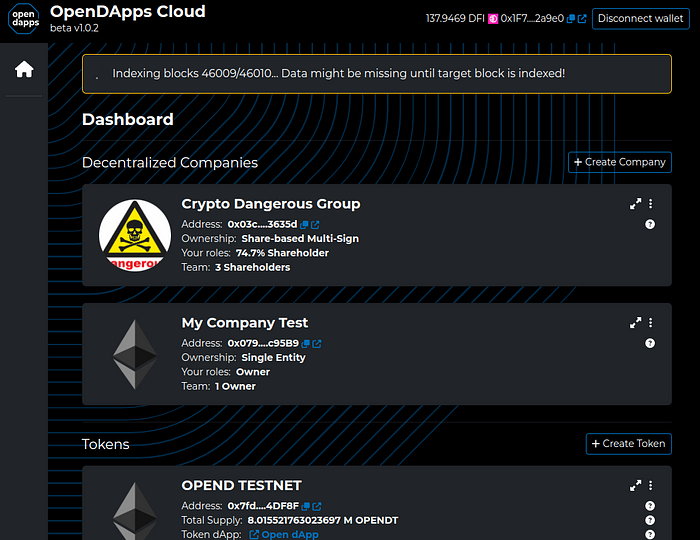Click the Create Token button
The height and width of the screenshot is (540, 700).
(629, 444)
